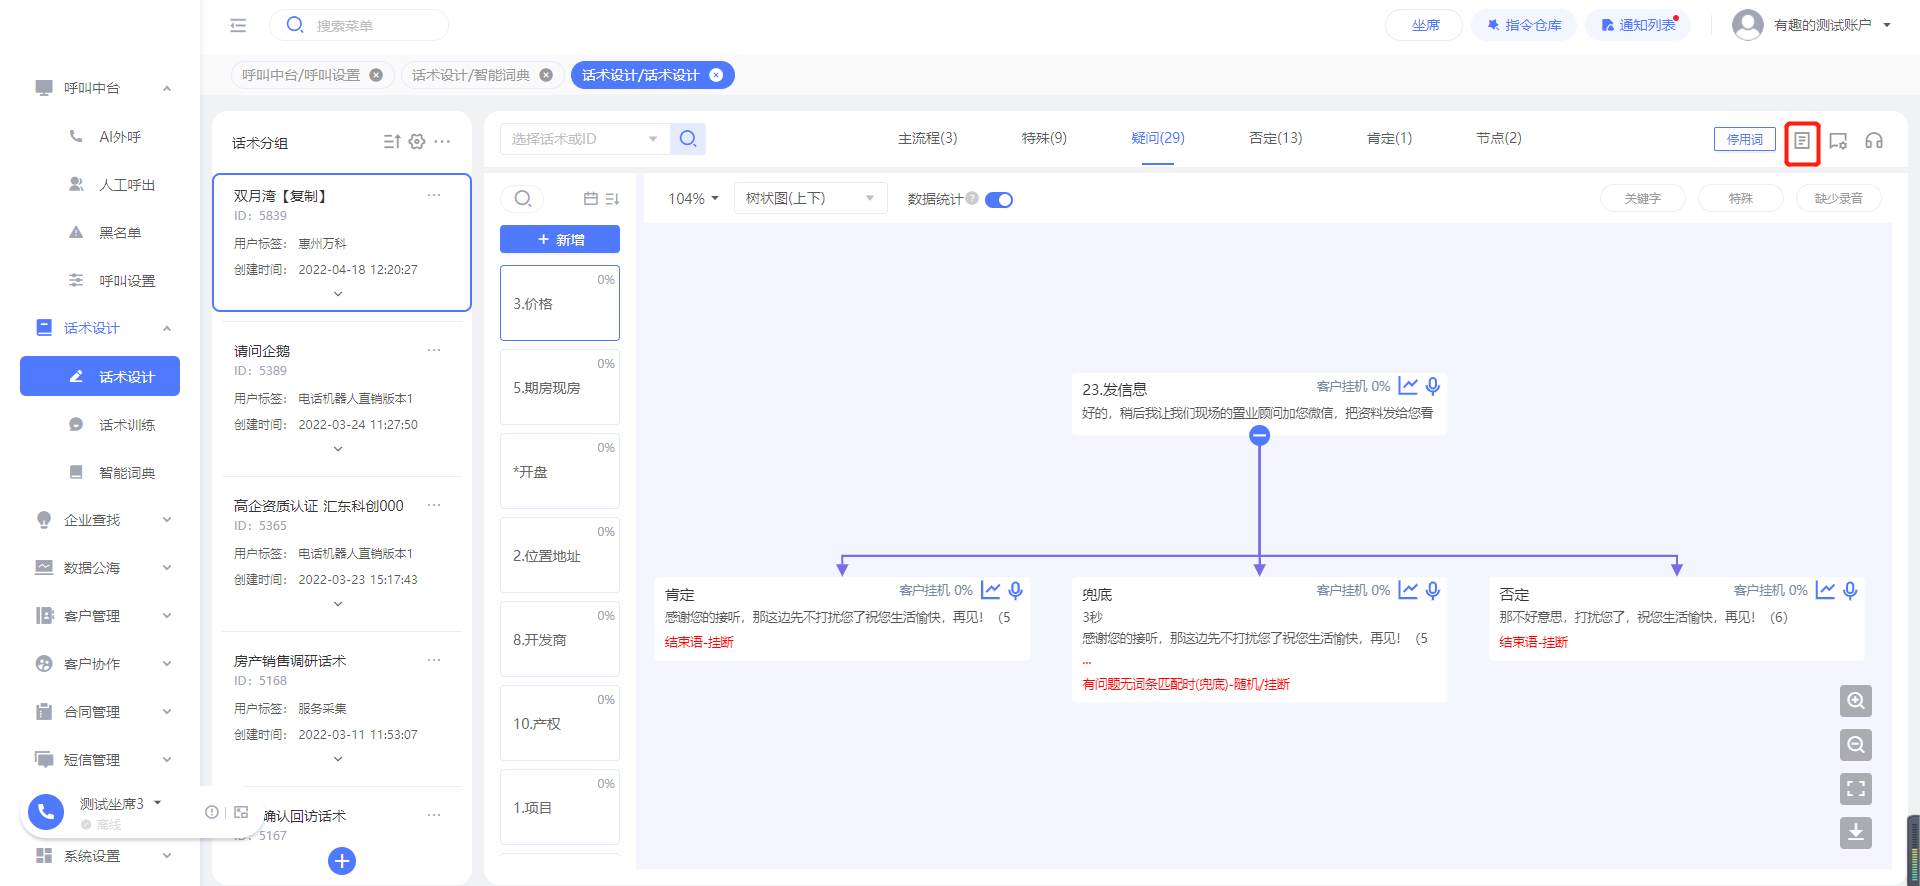The height and width of the screenshot is (886, 1920).
Task: Collapse the 呼叫中台 sidebar menu
Action: 167,88
